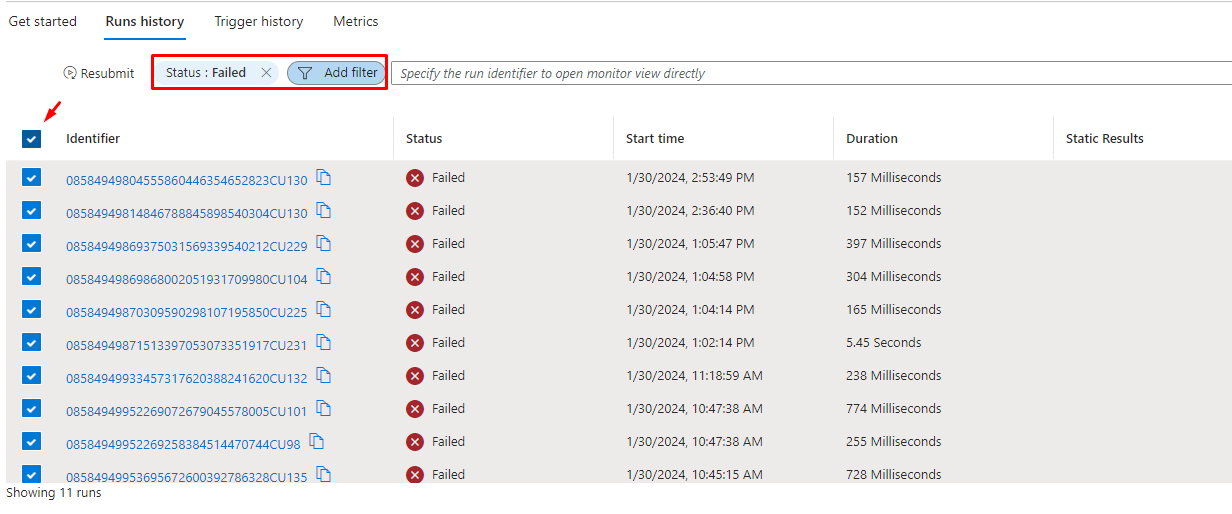
Task: Open the Add filter dropdown
Action: (337, 73)
